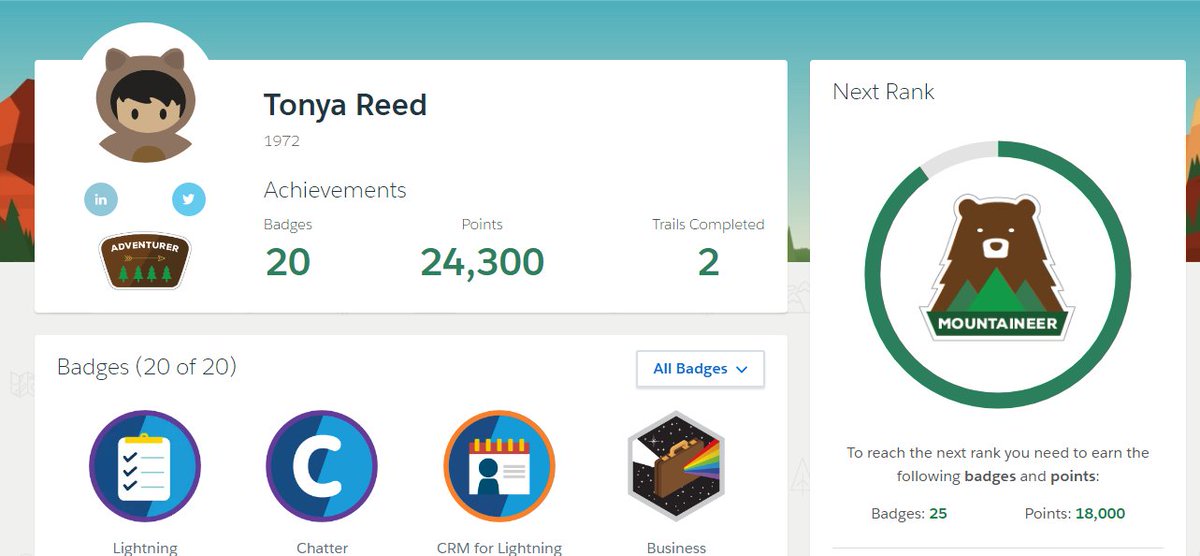
Task: Click the Adventurer rank badge
Action: [x=145, y=260]
